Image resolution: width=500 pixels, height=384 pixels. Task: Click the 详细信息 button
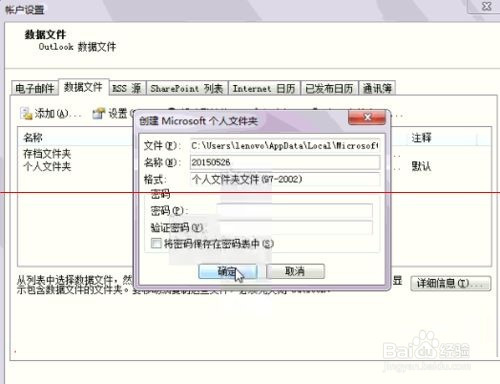[x=450, y=283]
